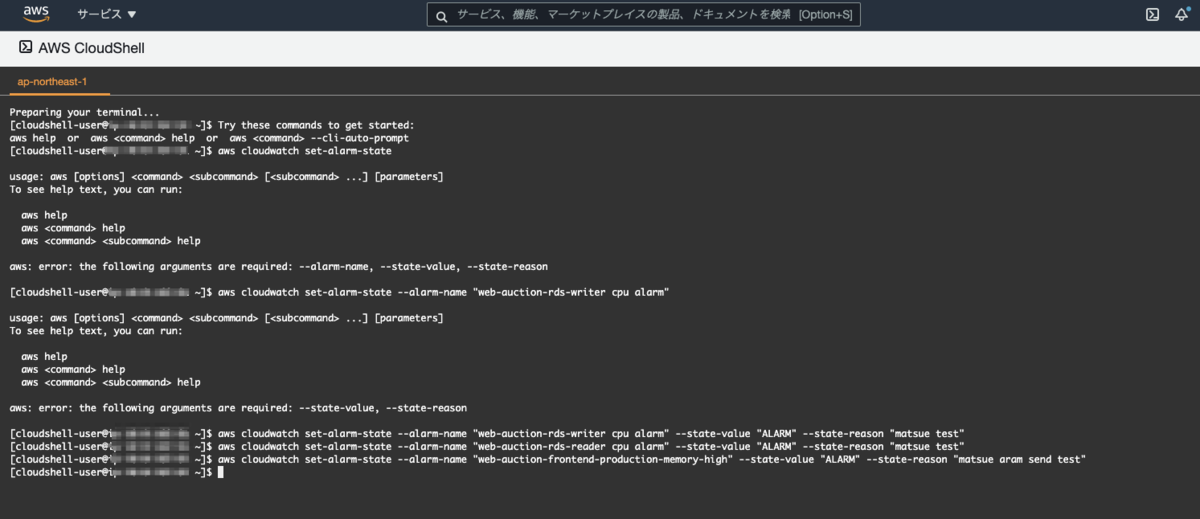The height and width of the screenshot is (519, 1200).
Task: Click the AWS logo home icon
Action: (x=38, y=14)
